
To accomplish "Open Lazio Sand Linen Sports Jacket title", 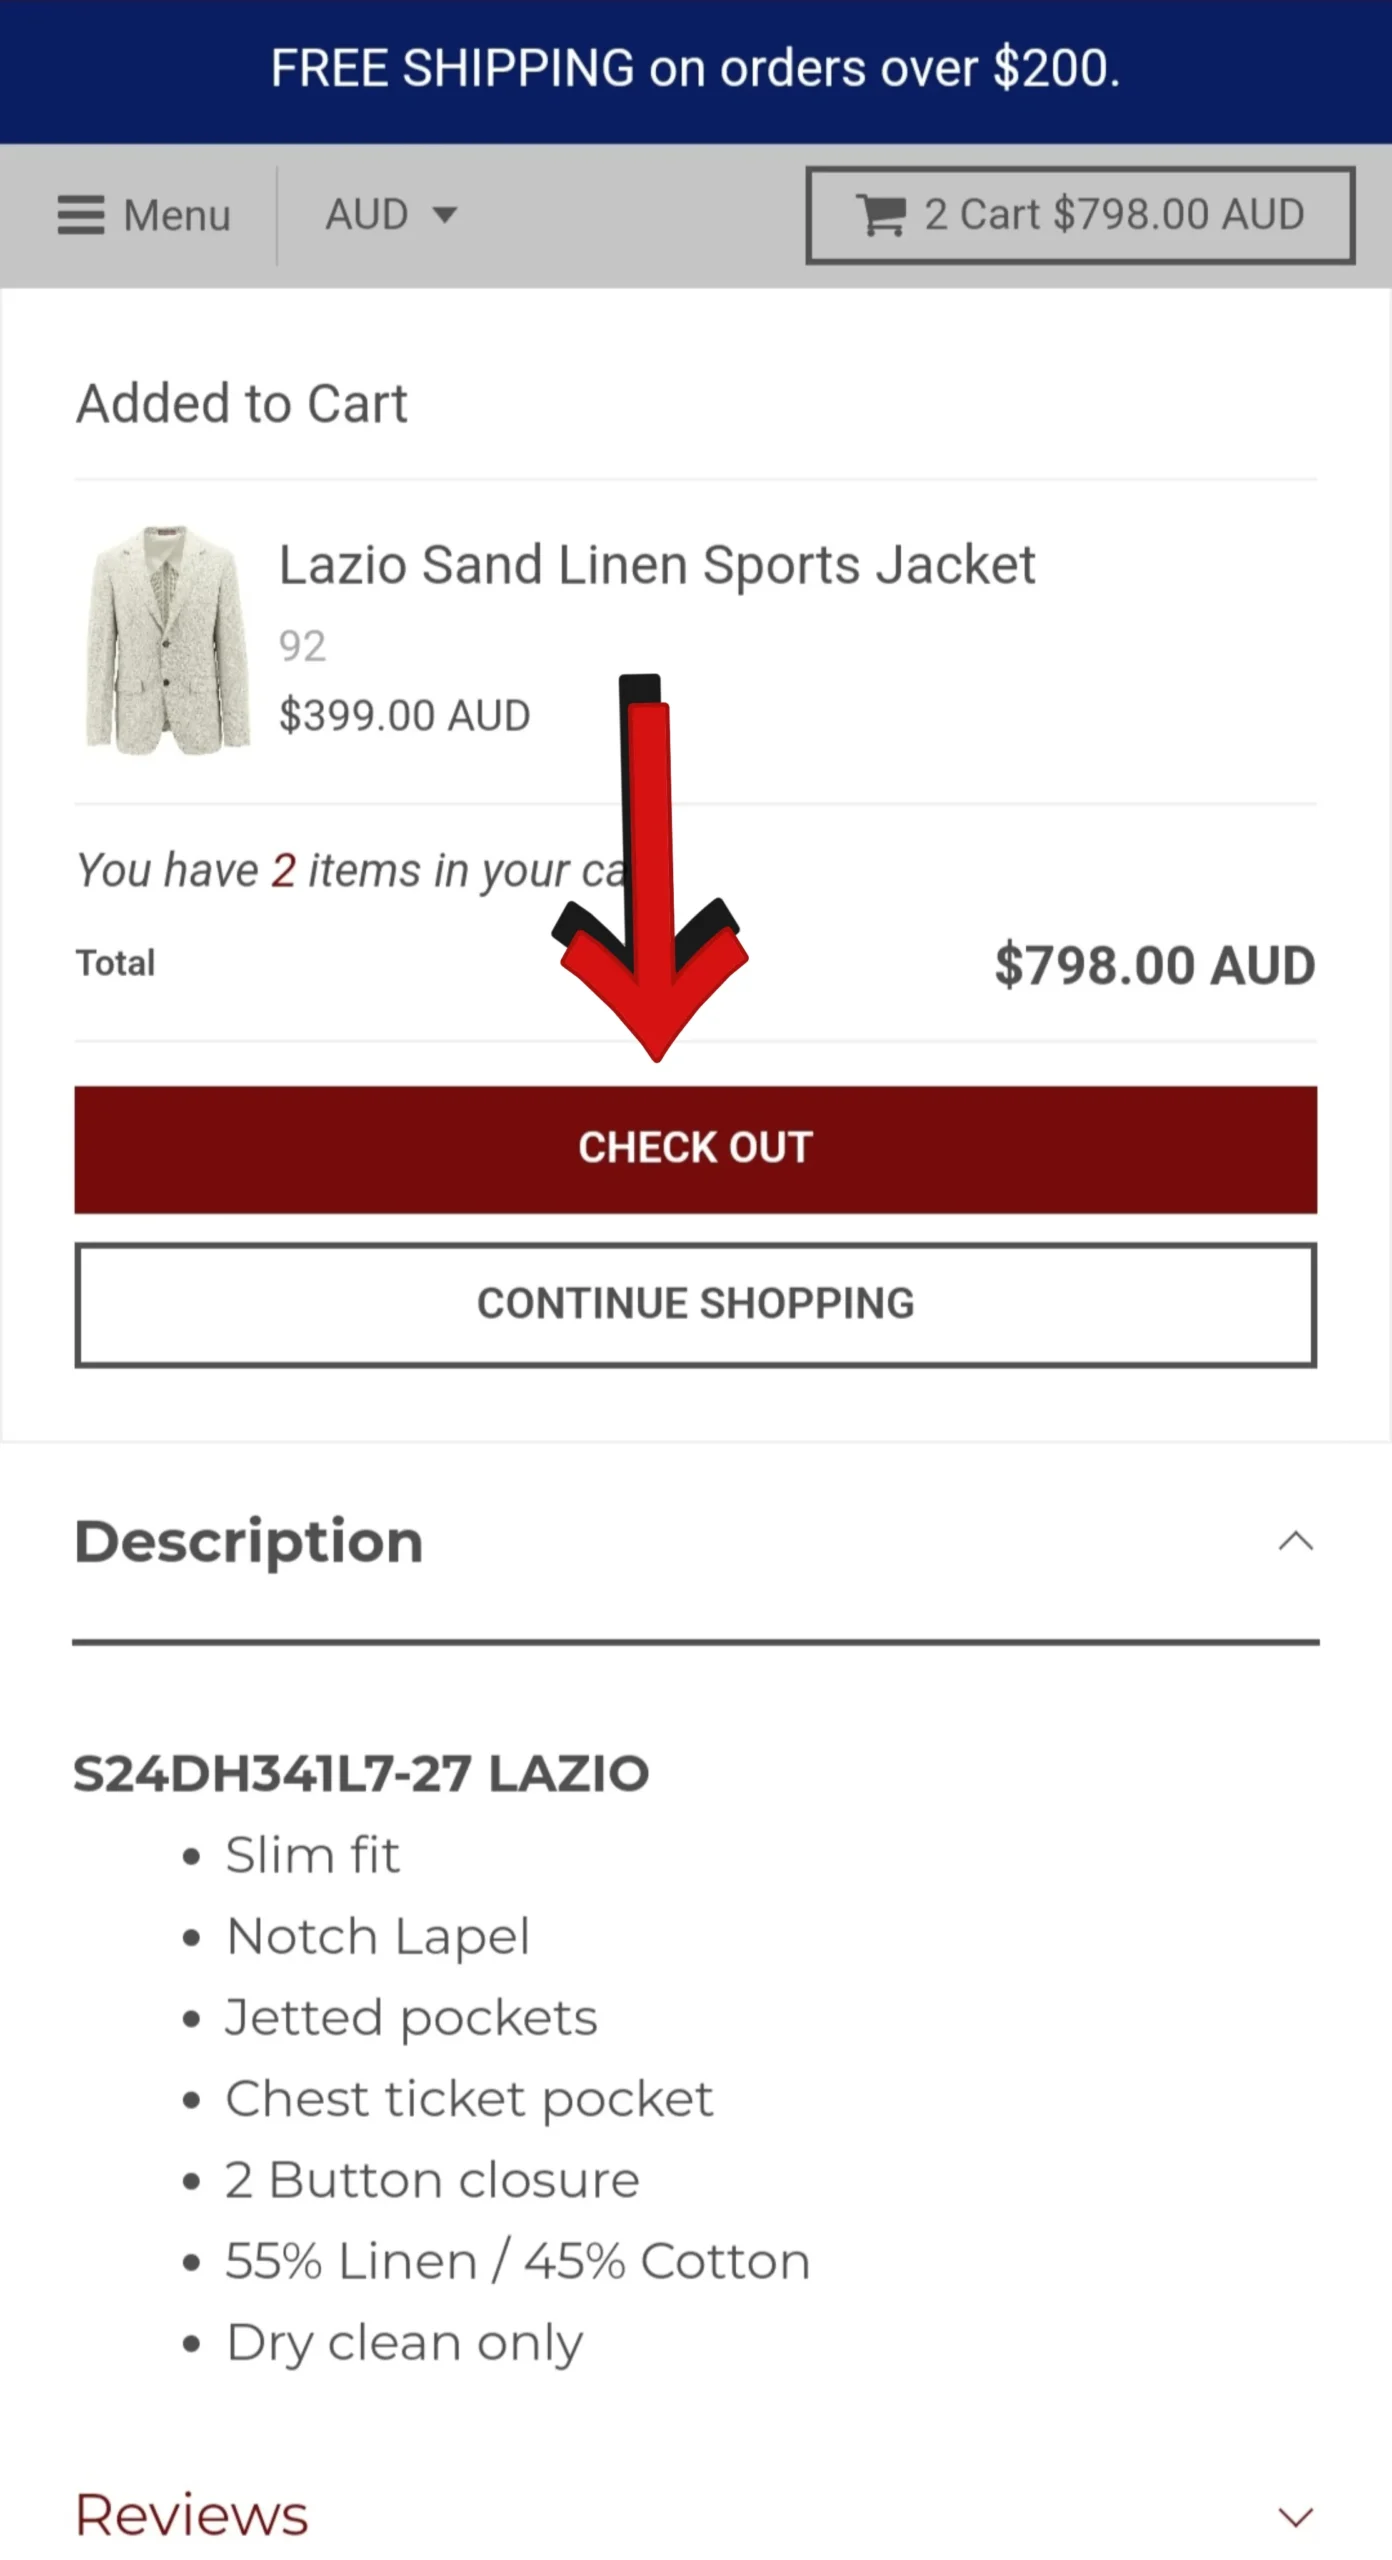I will (x=656, y=565).
